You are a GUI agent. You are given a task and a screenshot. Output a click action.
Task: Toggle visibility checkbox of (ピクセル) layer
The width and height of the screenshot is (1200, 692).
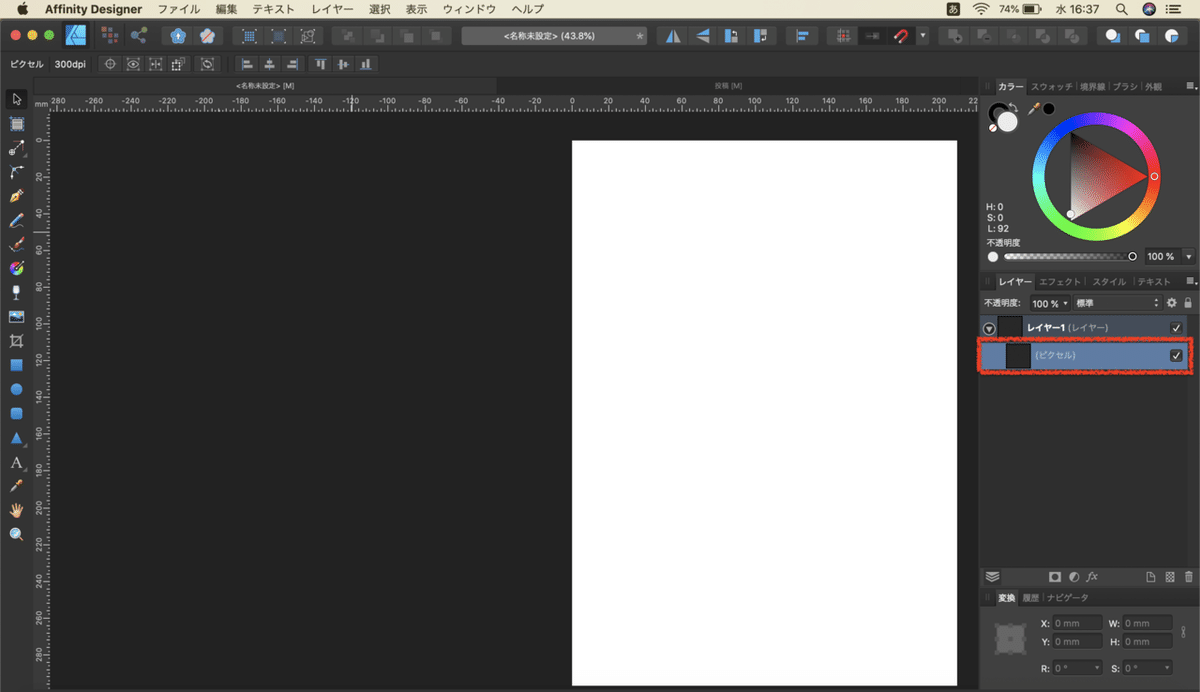1176,355
